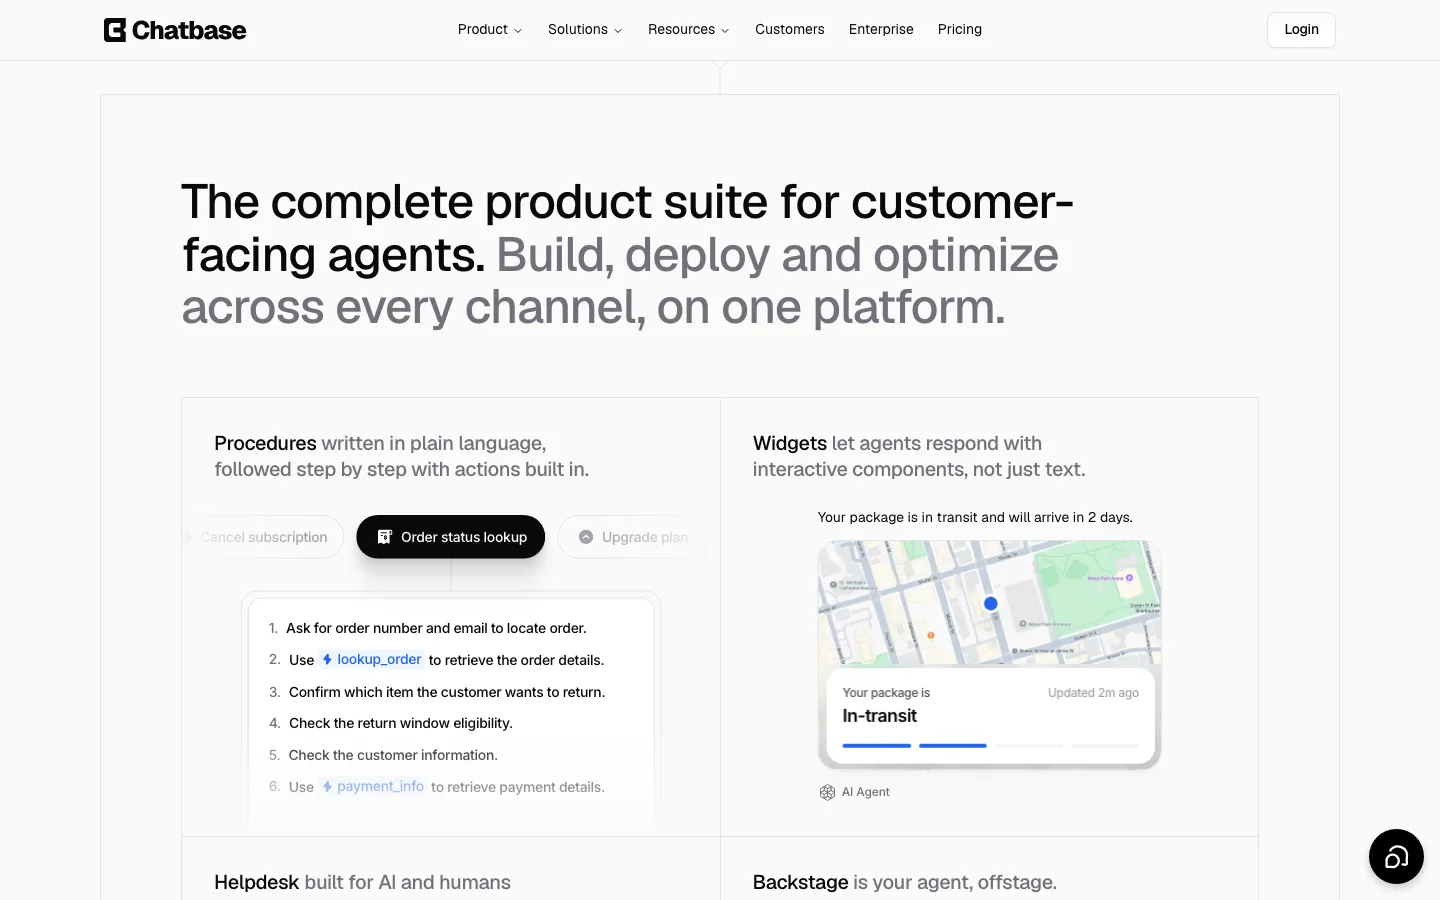Click 'Ask for order number and email' step
1440x900 pixels.
[x=436, y=628]
